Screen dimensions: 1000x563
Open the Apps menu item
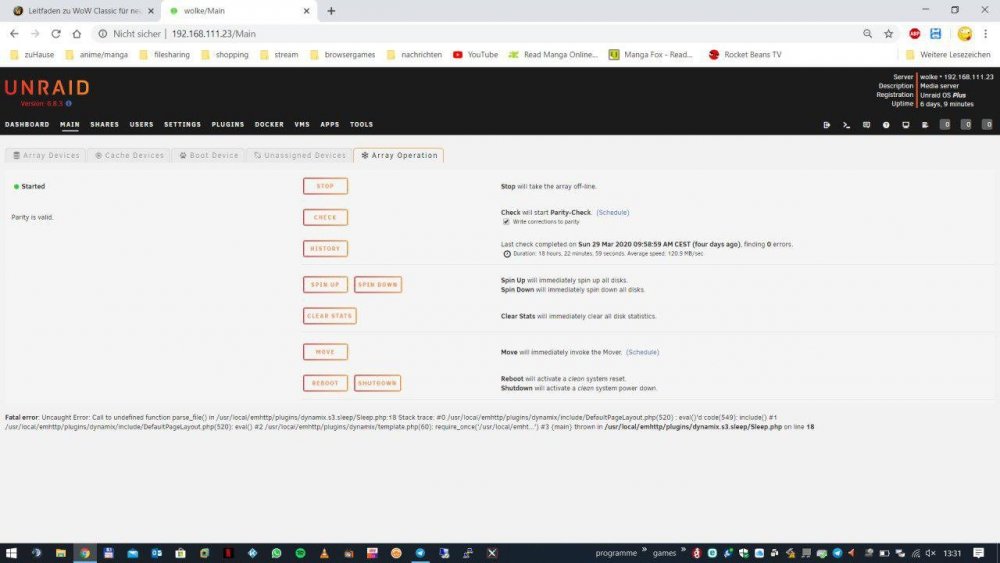click(x=330, y=125)
